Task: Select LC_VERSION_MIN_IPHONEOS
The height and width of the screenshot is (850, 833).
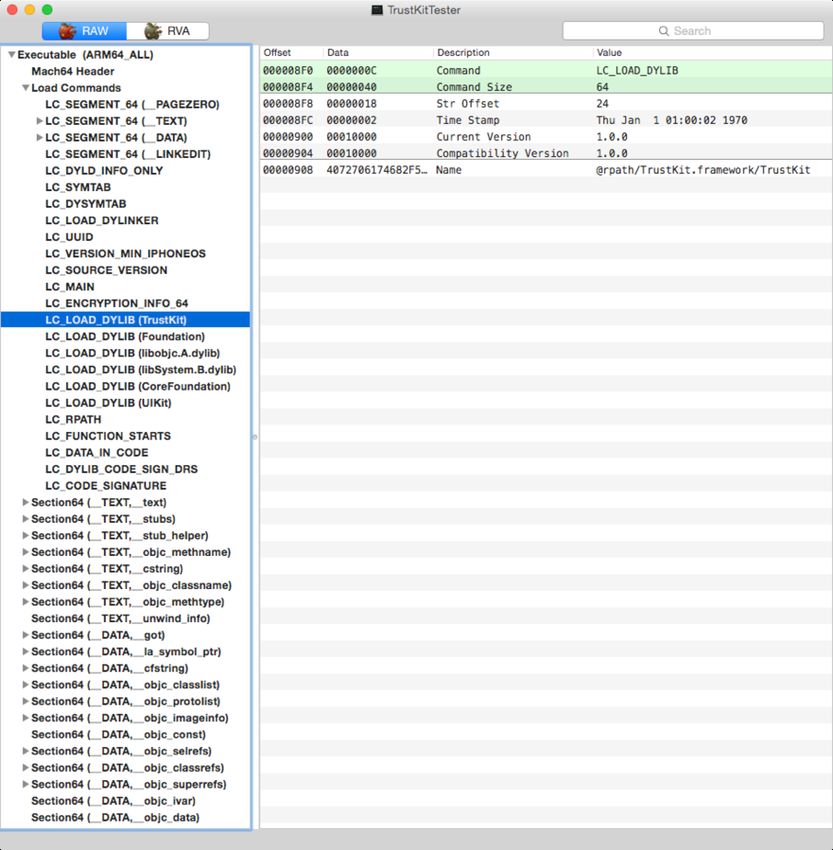Action: [126, 254]
